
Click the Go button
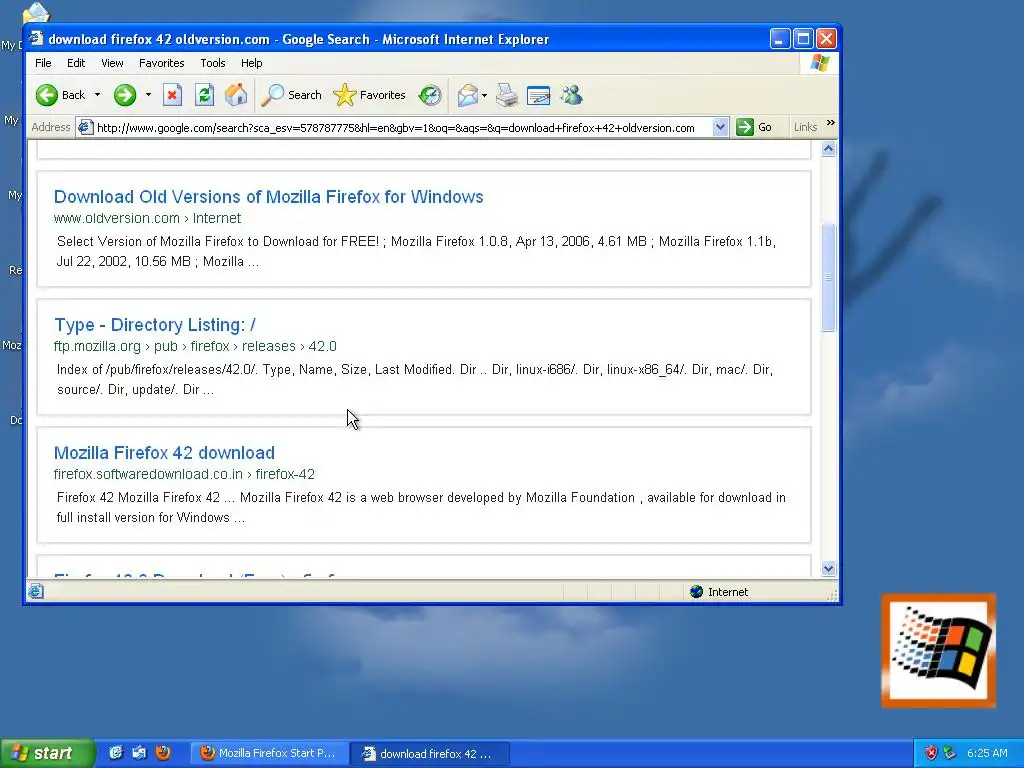click(754, 127)
